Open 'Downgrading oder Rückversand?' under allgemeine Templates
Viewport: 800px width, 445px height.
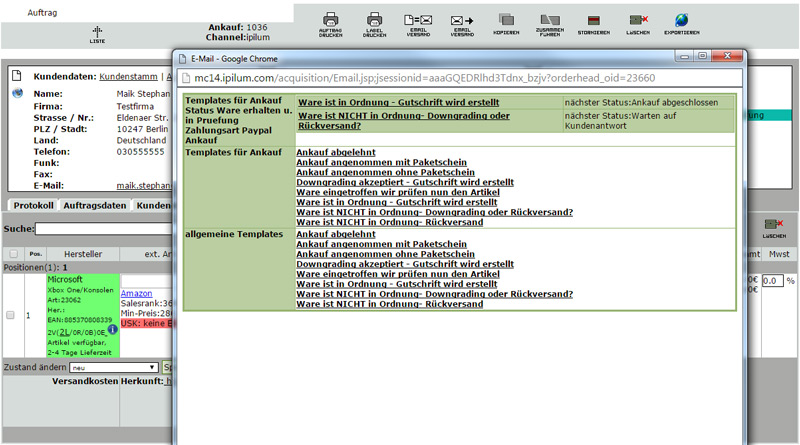tap(435, 294)
